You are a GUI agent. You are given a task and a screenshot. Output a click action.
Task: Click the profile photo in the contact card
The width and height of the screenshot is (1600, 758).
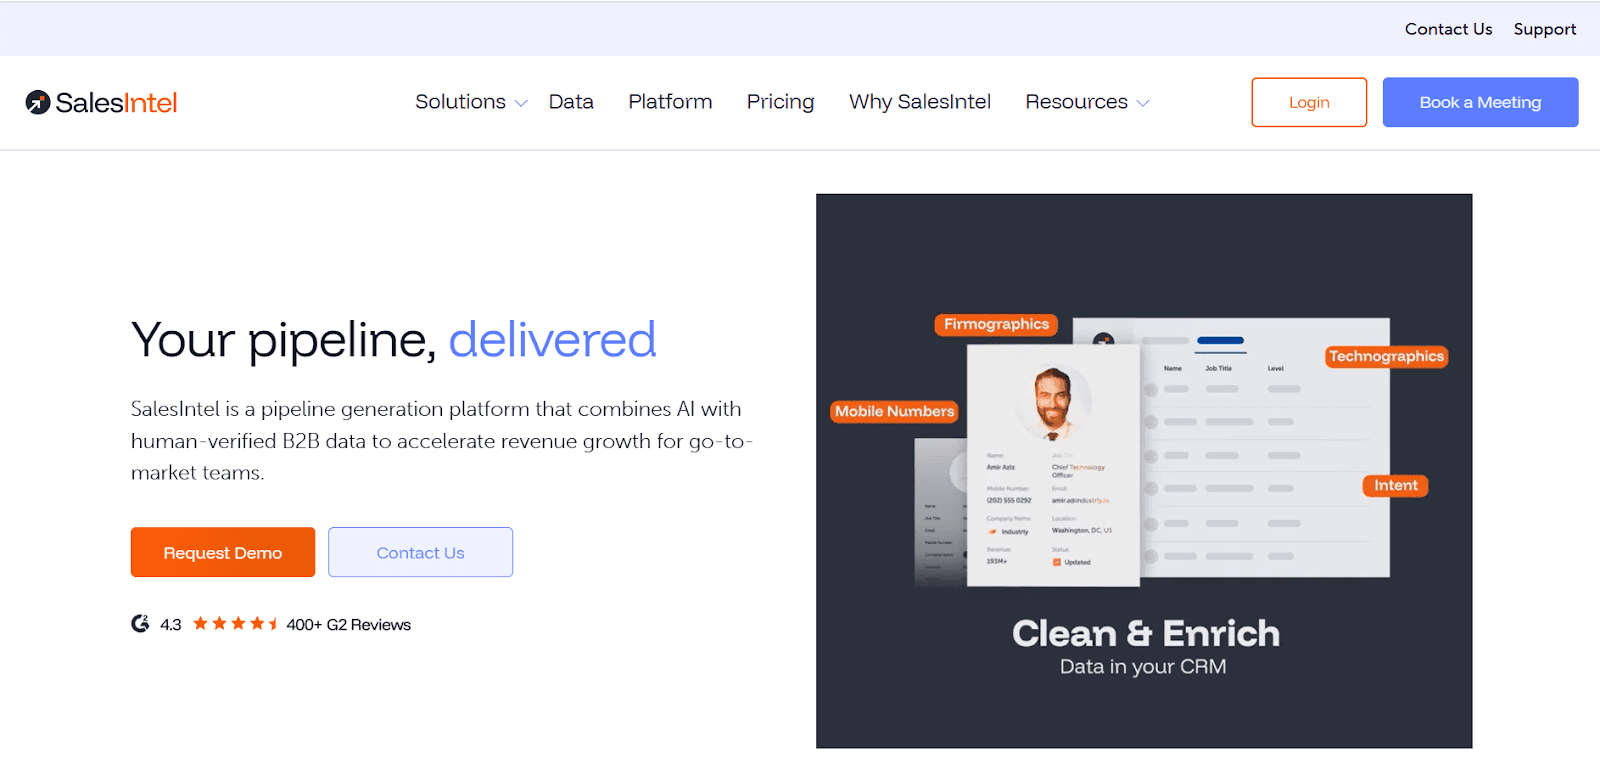1053,403
